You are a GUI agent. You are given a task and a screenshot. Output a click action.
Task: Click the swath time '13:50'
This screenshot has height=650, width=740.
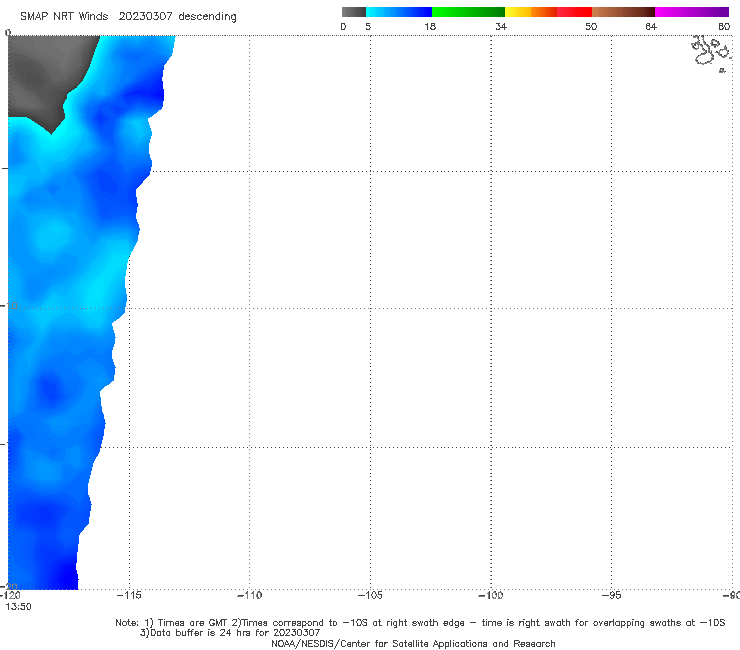click(18, 607)
